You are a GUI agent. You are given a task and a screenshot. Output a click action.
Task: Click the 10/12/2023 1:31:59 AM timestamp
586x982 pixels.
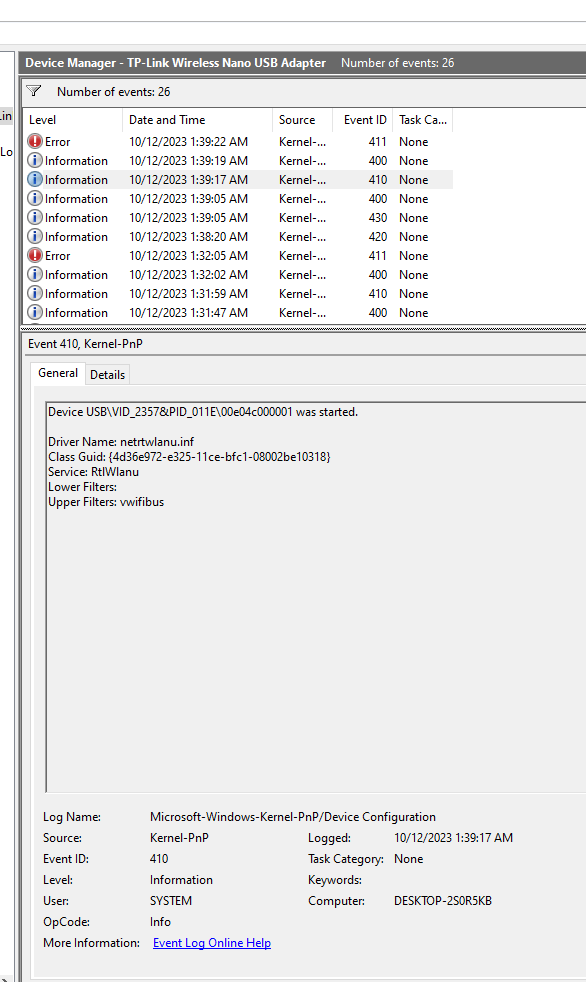(188, 293)
